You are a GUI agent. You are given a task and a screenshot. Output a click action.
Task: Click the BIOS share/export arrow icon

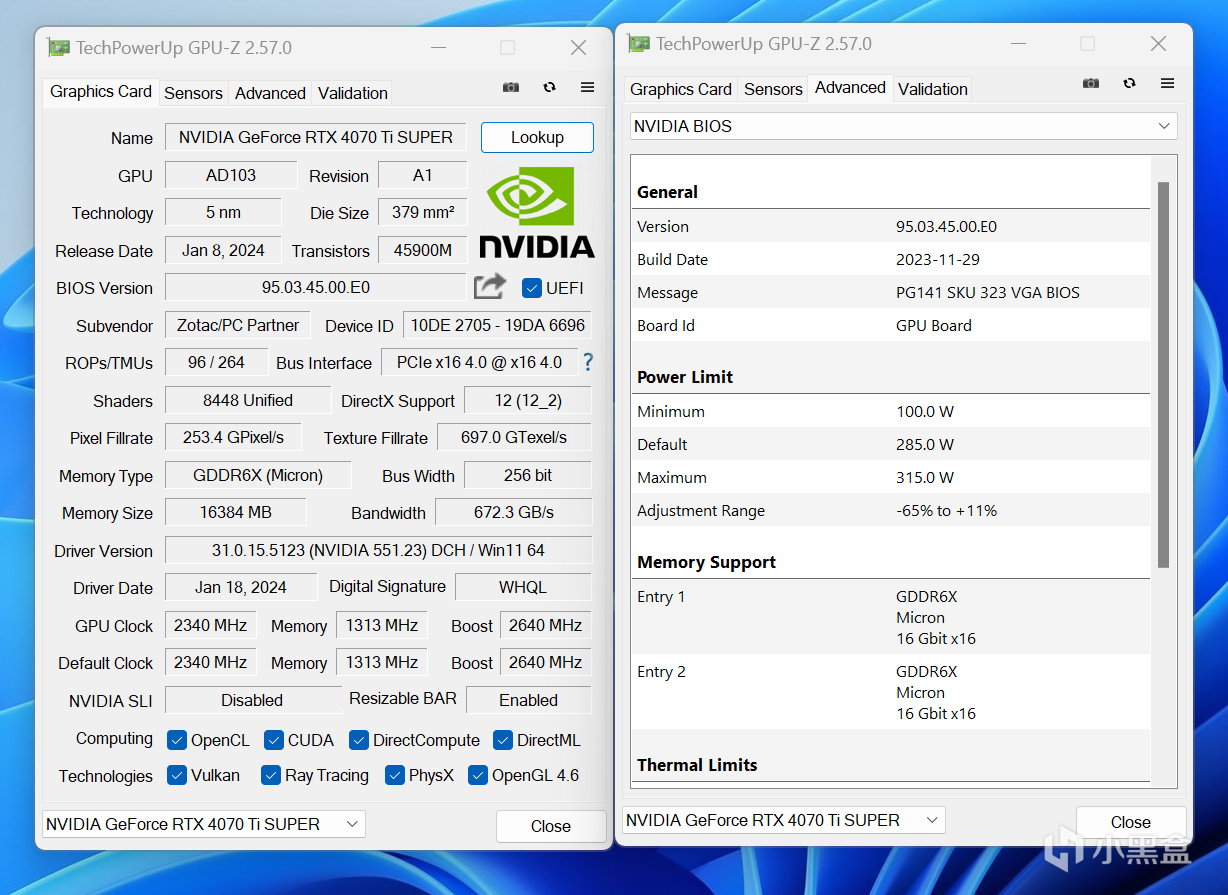[x=490, y=287]
